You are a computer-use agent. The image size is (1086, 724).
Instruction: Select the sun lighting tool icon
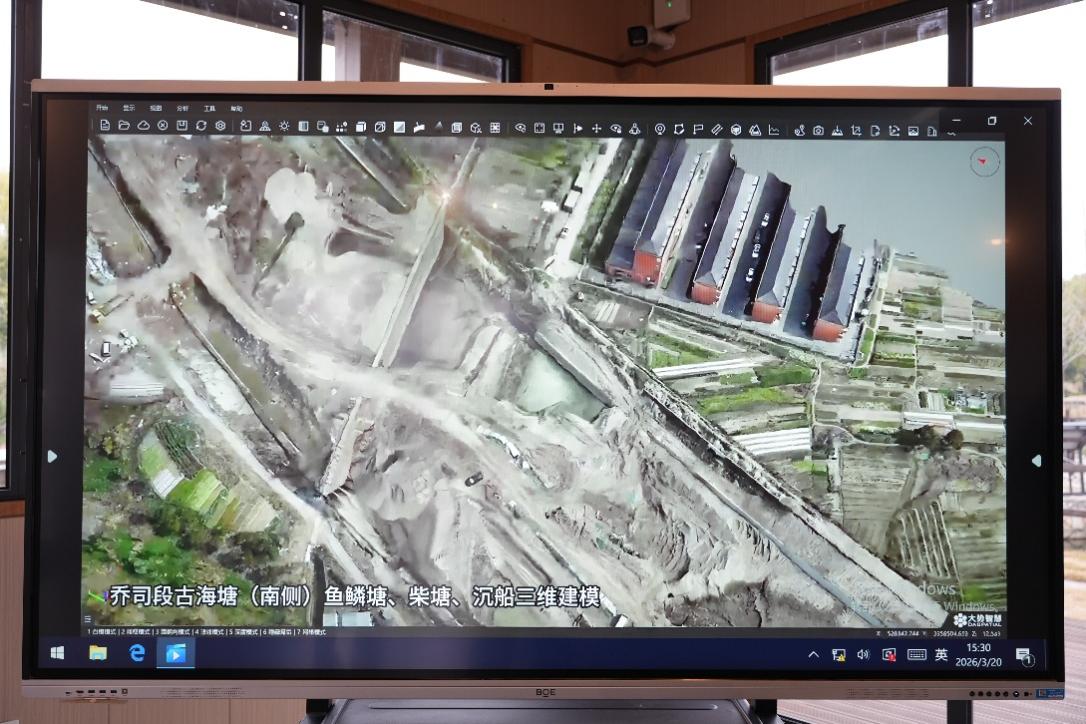pyautogui.click(x=284, y=127)
